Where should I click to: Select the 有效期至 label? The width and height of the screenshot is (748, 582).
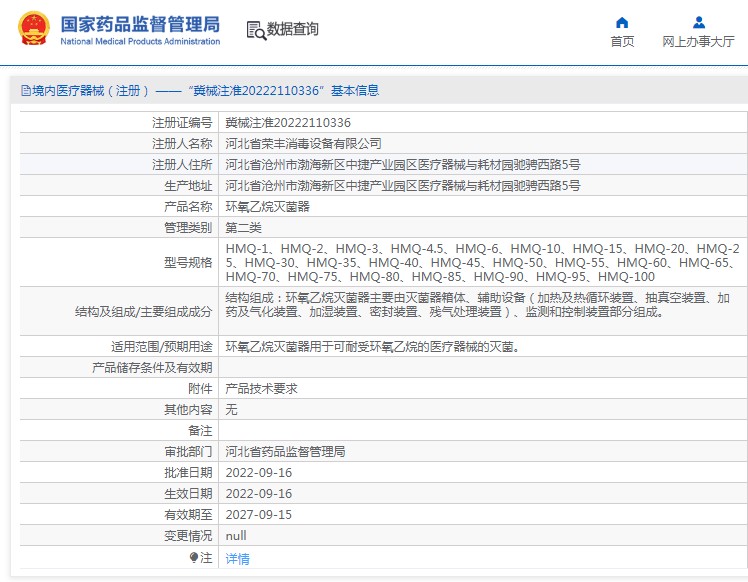(188, 515)
